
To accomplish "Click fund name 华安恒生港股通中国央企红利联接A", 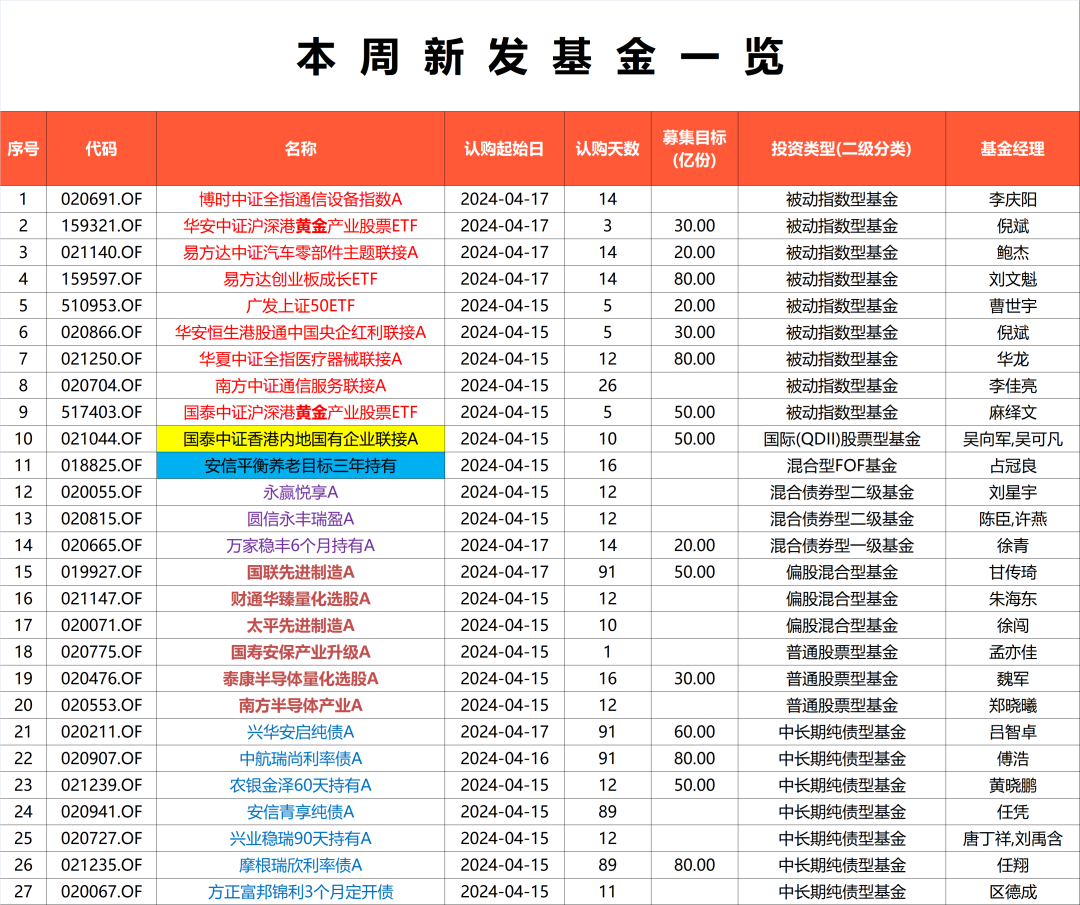I will coord(300,333).
